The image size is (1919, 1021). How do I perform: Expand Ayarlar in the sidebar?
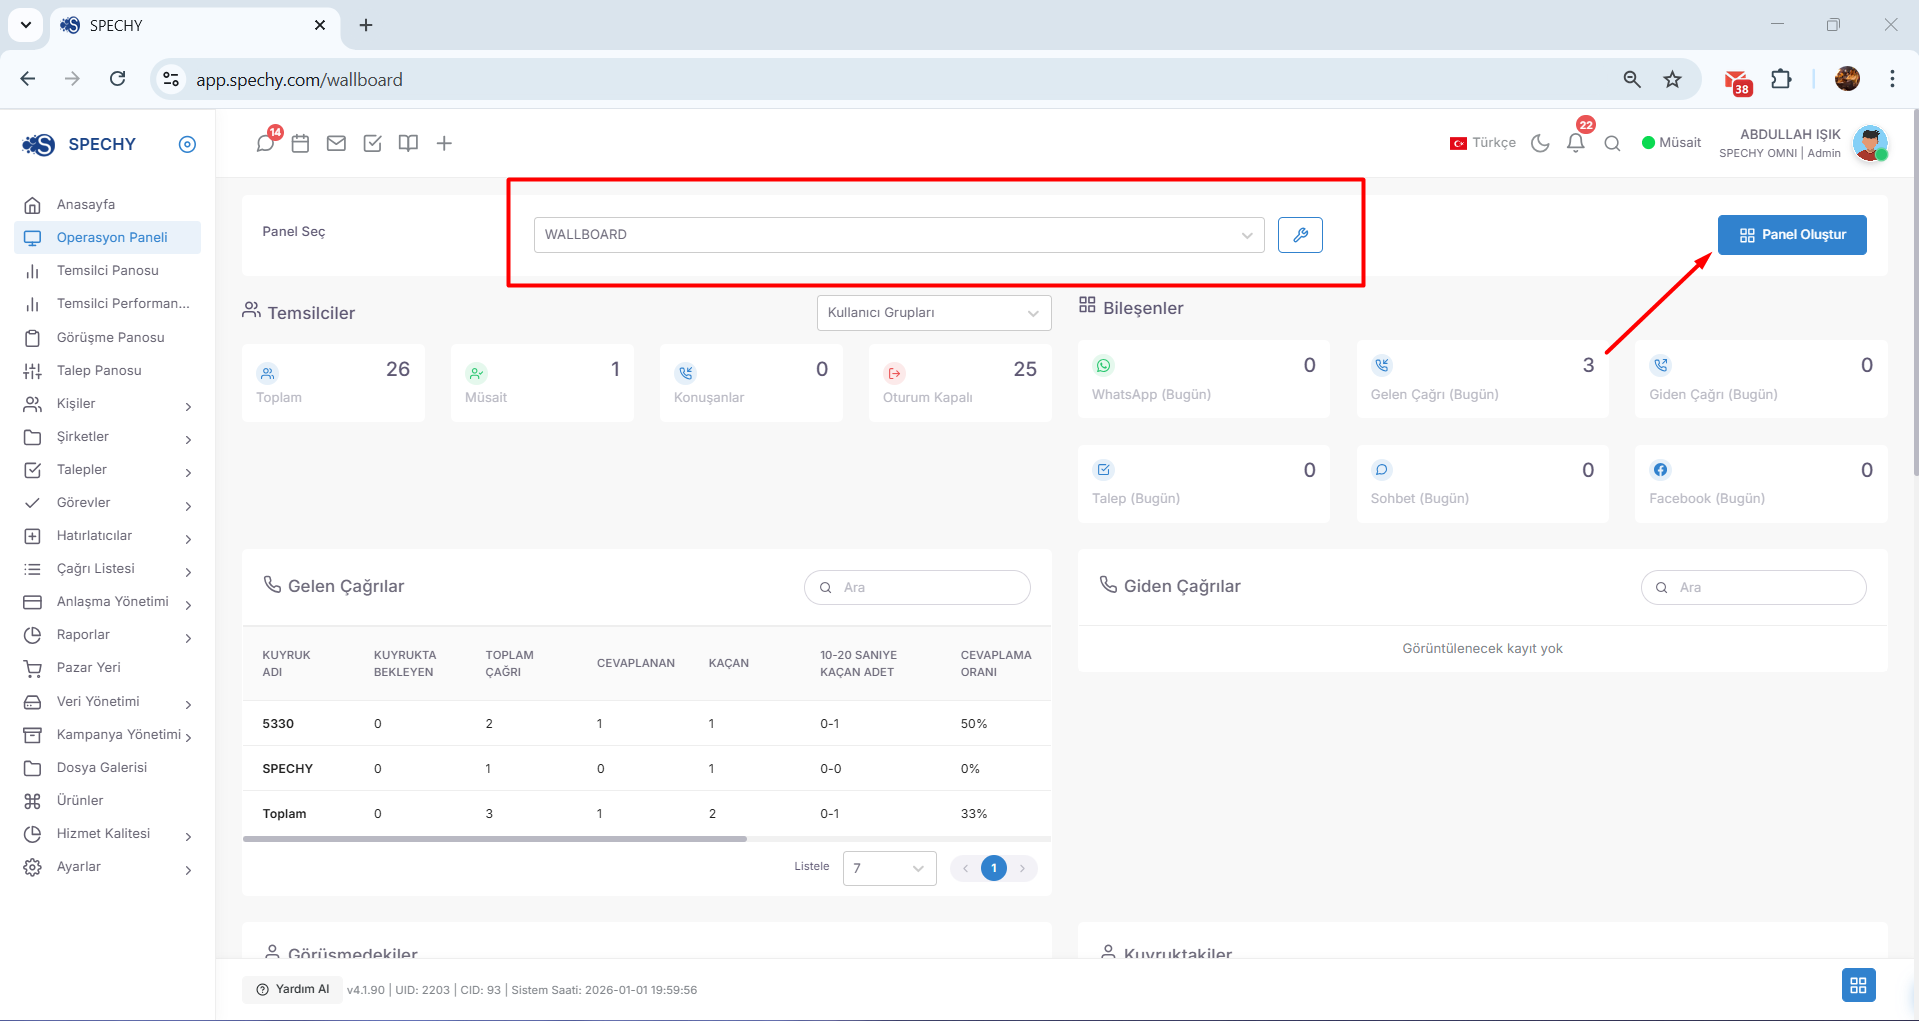coord(108,867)
